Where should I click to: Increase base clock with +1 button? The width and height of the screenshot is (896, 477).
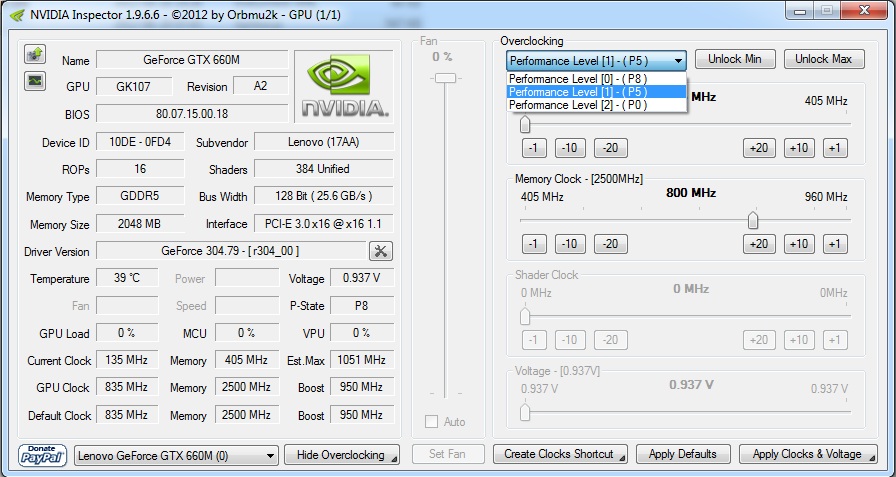(x=835, y=148)
